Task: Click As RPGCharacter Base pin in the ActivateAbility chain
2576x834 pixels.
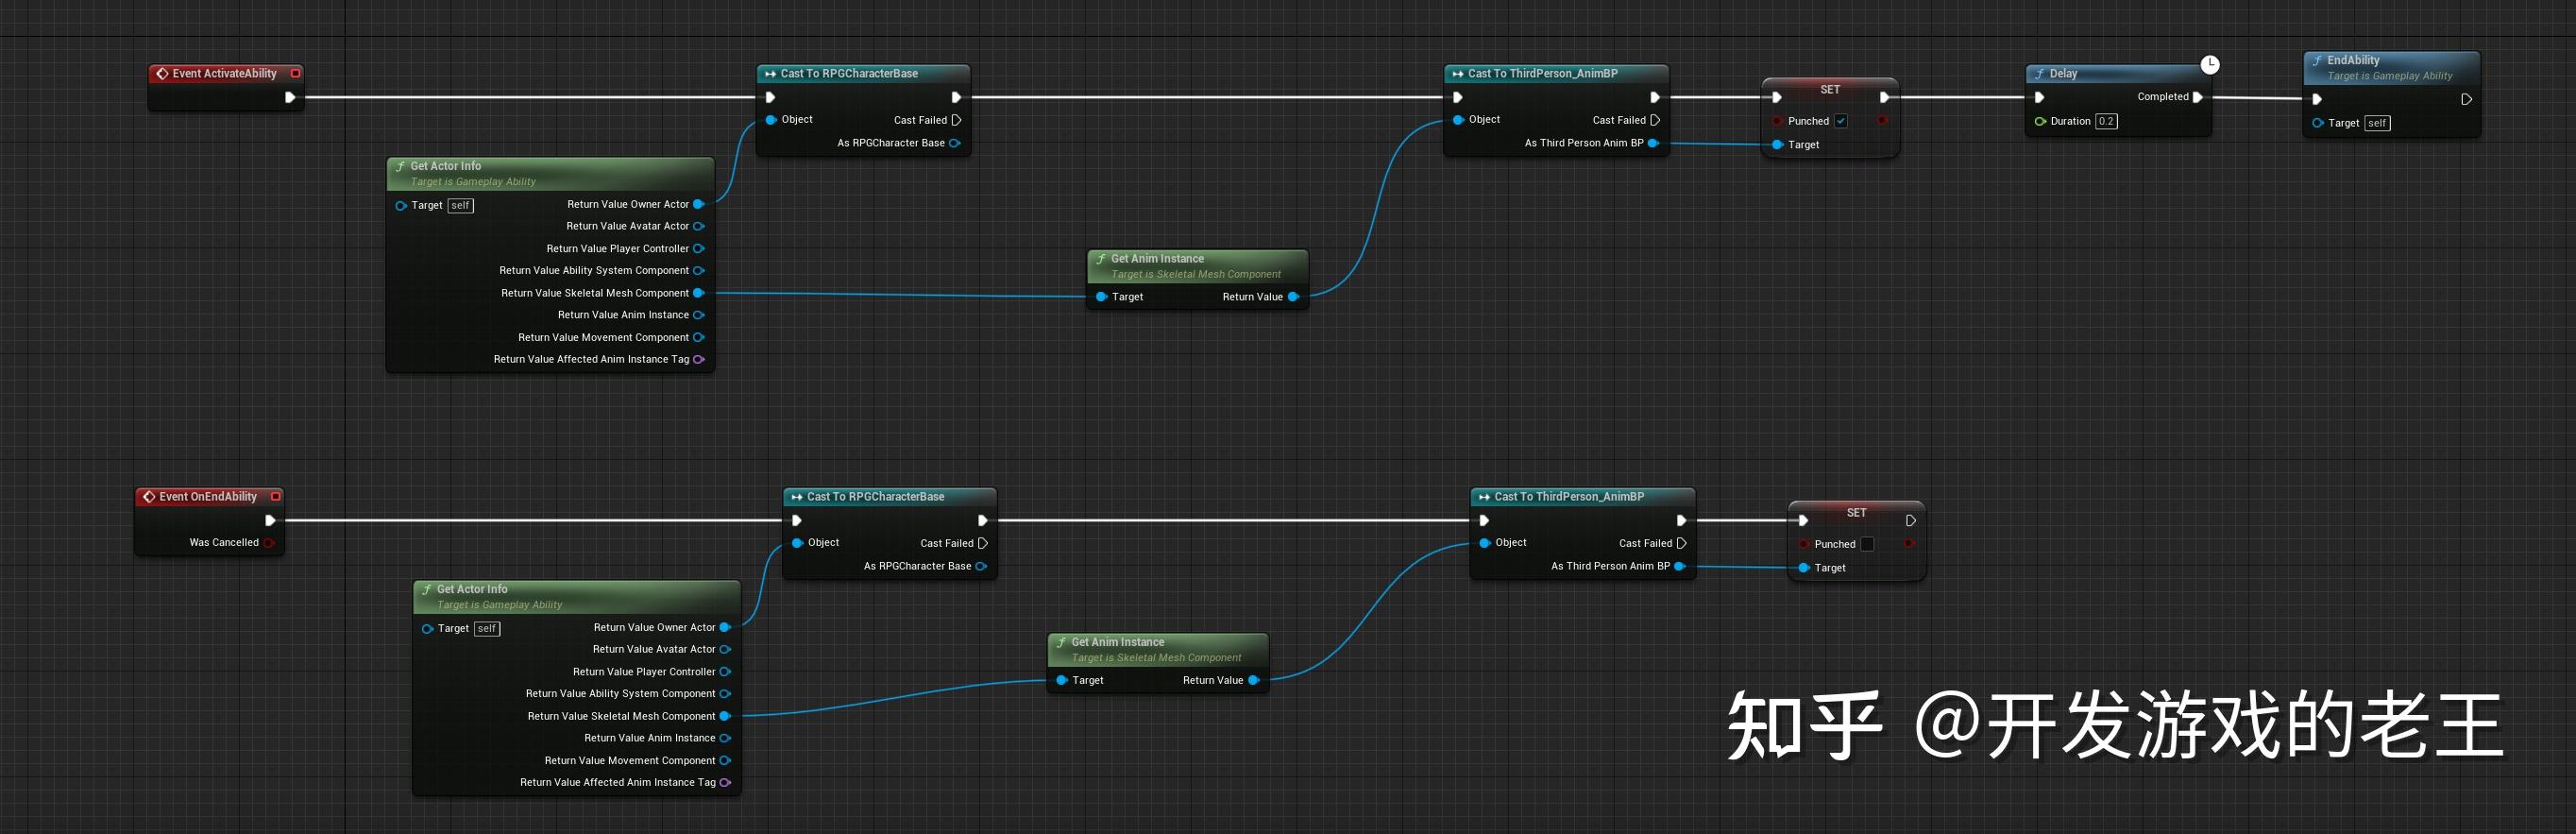Action: (x=954, y=143)
